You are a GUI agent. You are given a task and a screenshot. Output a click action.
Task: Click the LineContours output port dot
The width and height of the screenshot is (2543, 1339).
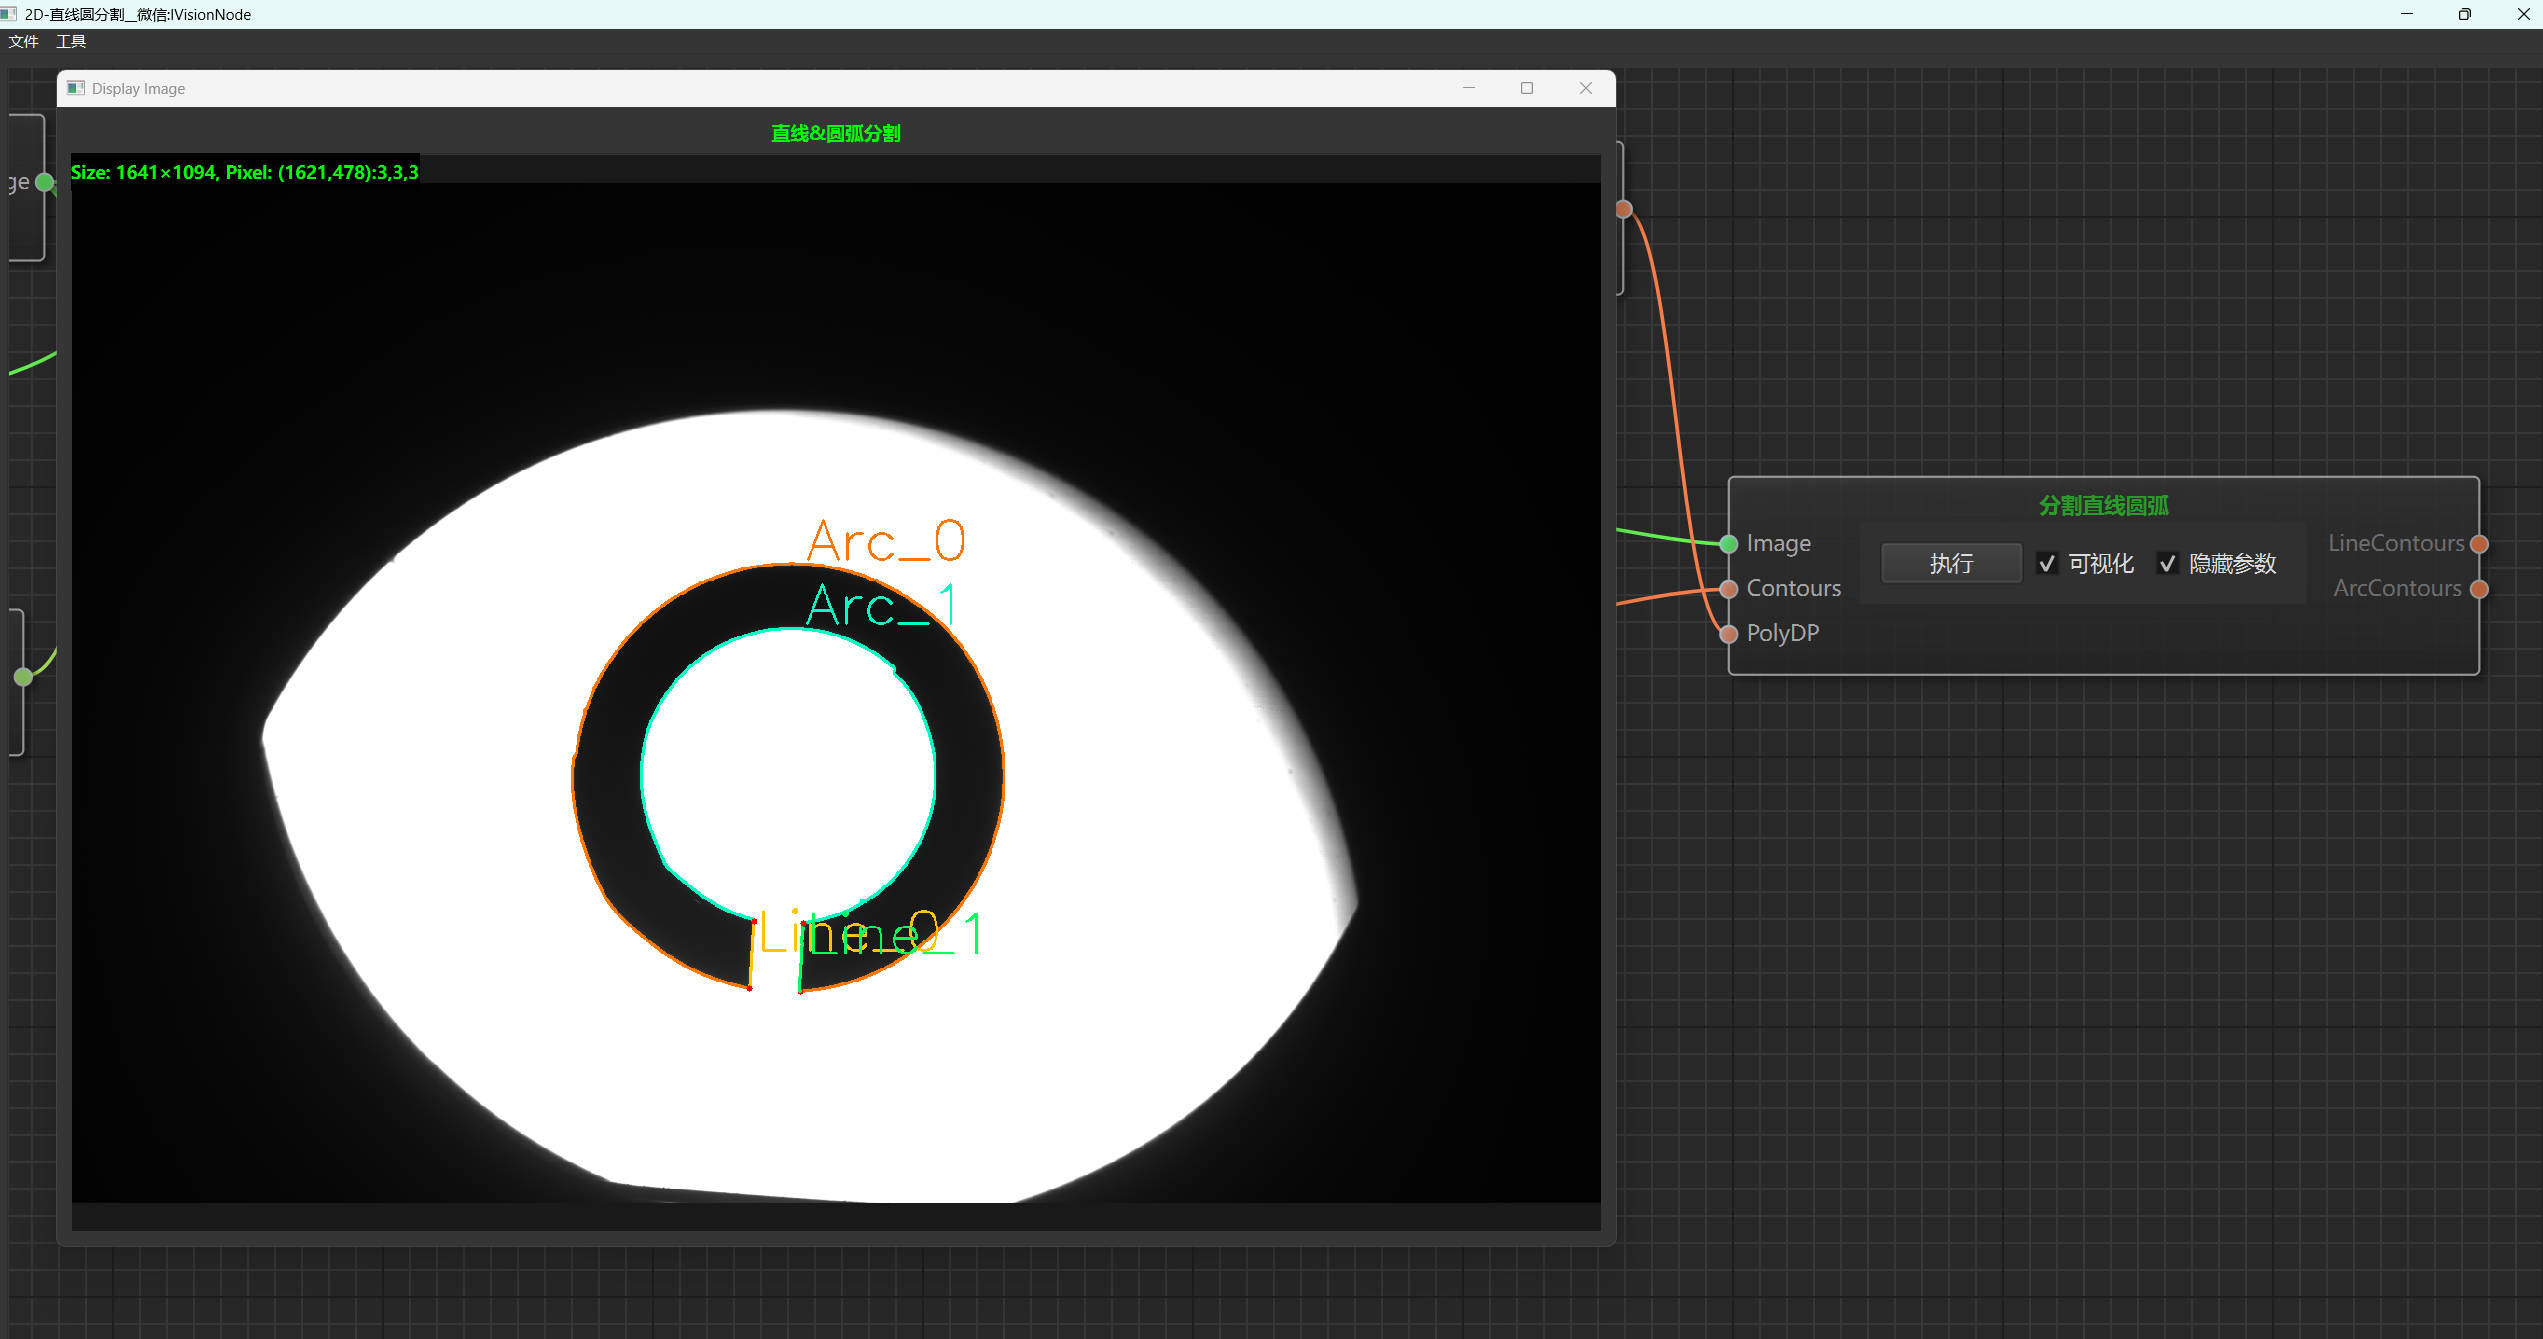coord(2479,544)
